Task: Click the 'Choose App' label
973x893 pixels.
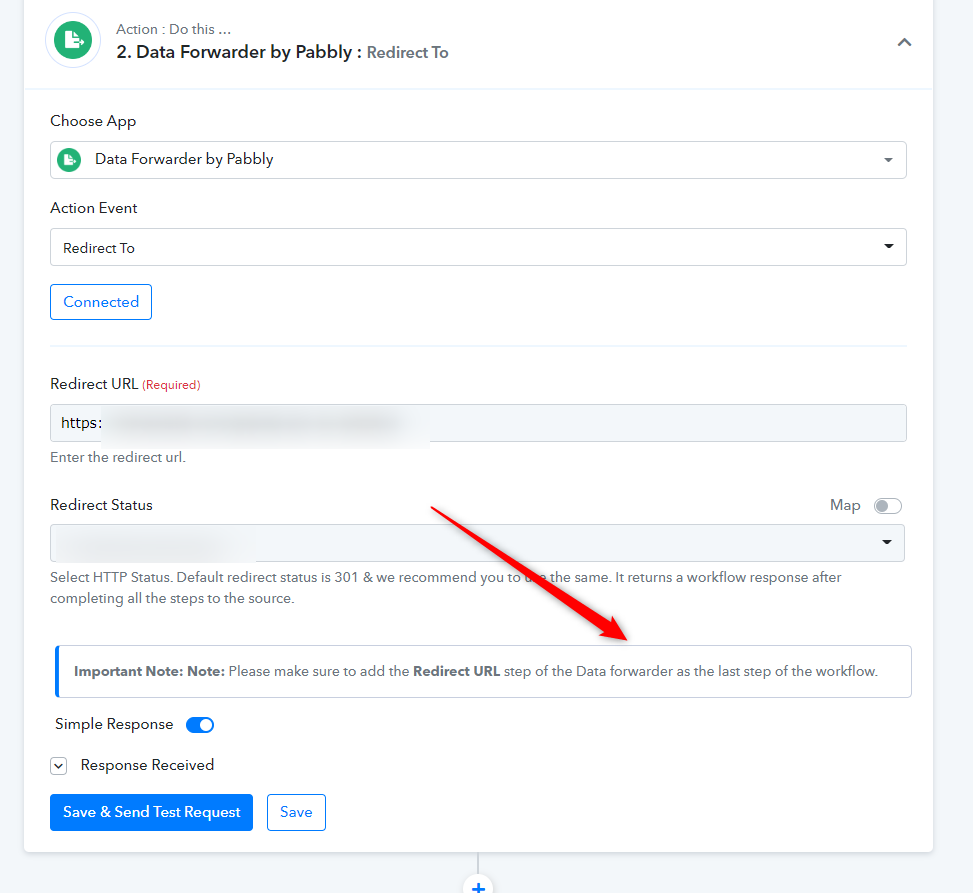Action: [x=93, y=121]
